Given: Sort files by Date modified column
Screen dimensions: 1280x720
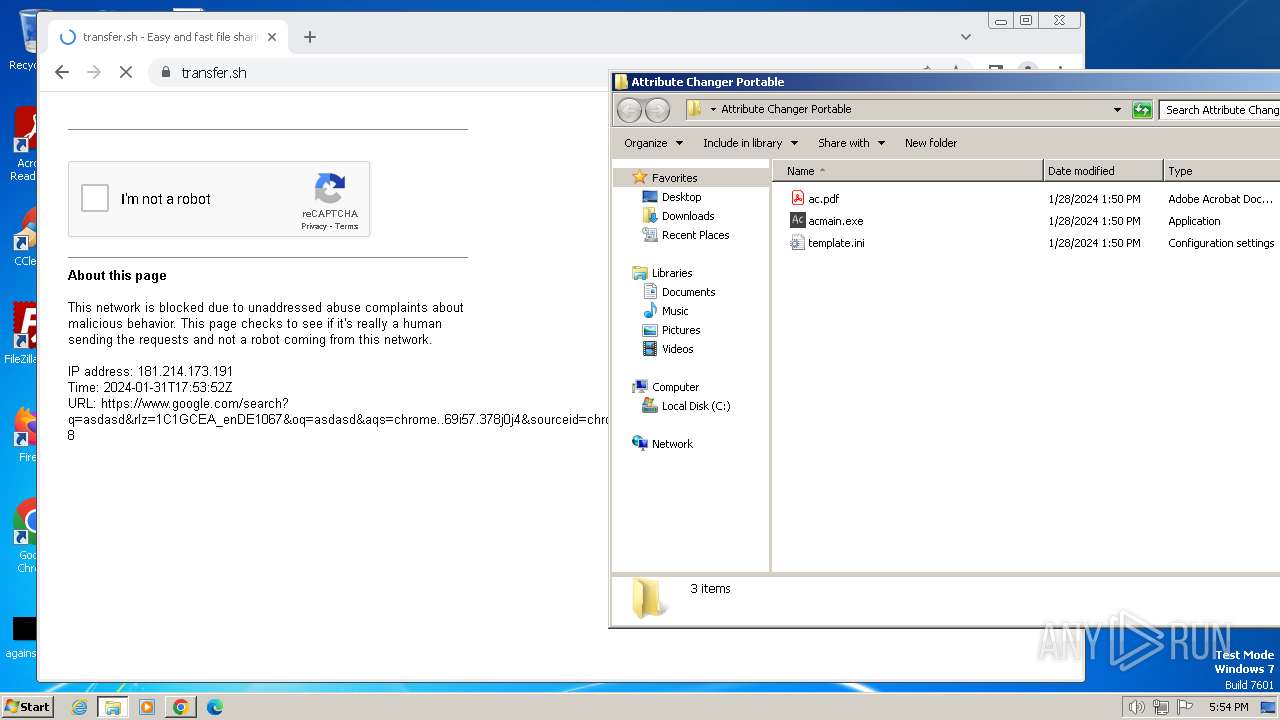Looking at the screenshot, I should [x=1103, y=171].
